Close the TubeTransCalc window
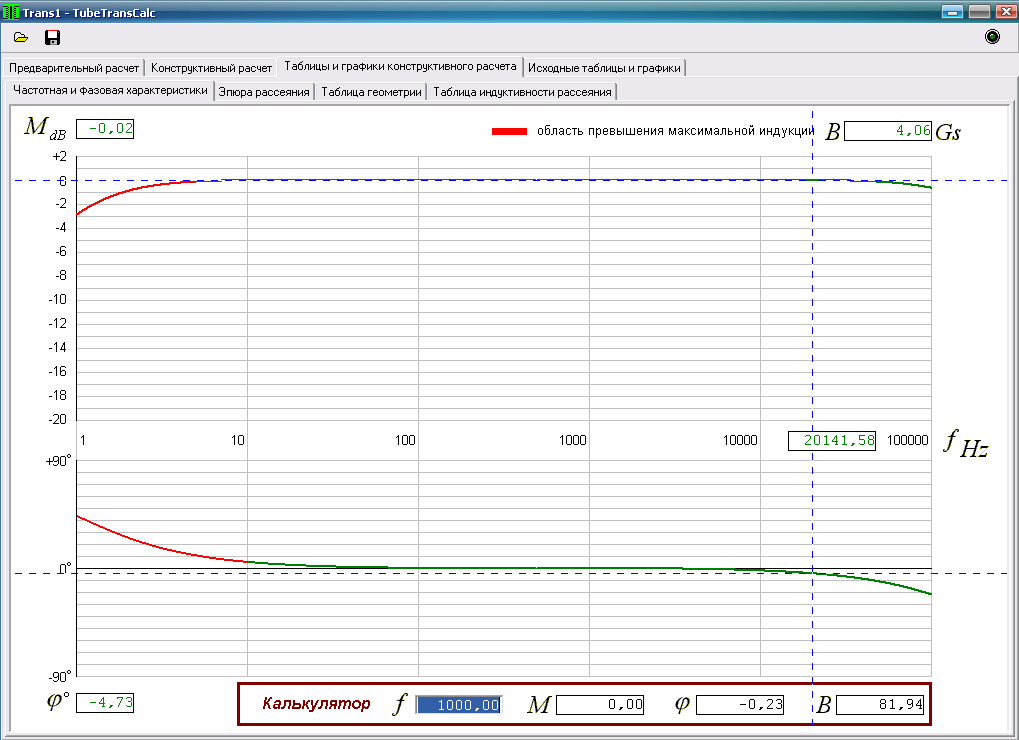 click(x=1005, y=12)
